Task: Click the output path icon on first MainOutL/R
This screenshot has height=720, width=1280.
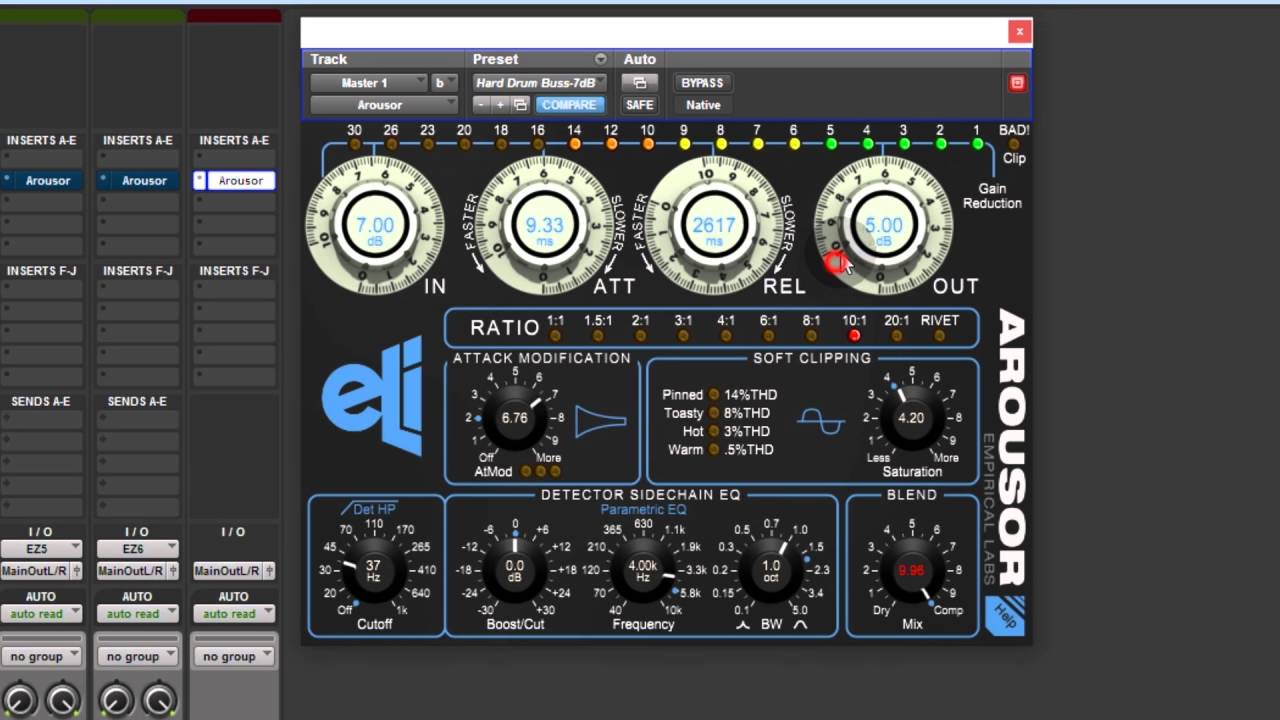Action: tap(76, 571)
